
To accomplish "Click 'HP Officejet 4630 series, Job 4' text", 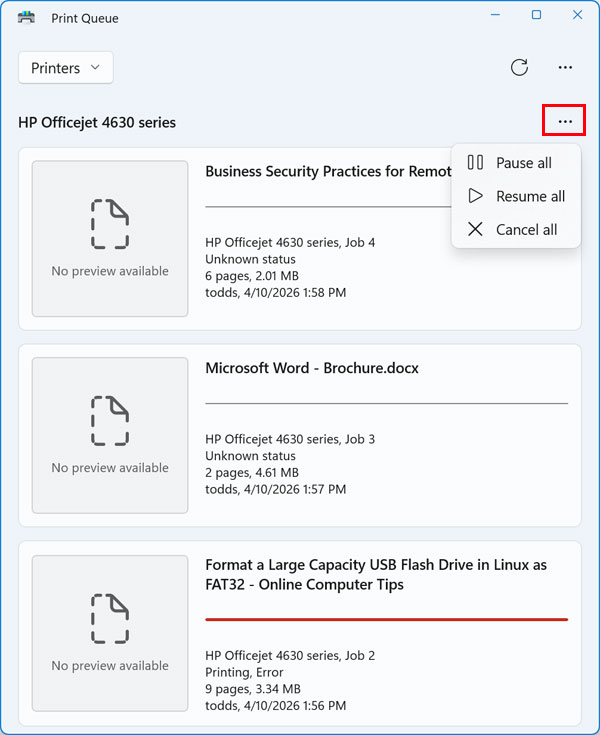I will click(x=290, y=242).
